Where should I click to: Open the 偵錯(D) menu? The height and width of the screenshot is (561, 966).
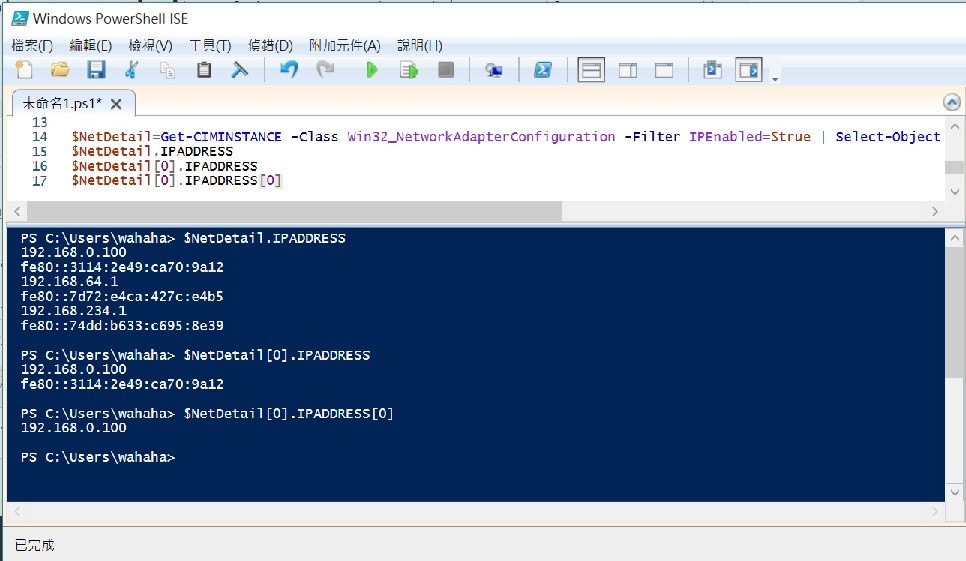pyautogui.click(x=270, y=45)
